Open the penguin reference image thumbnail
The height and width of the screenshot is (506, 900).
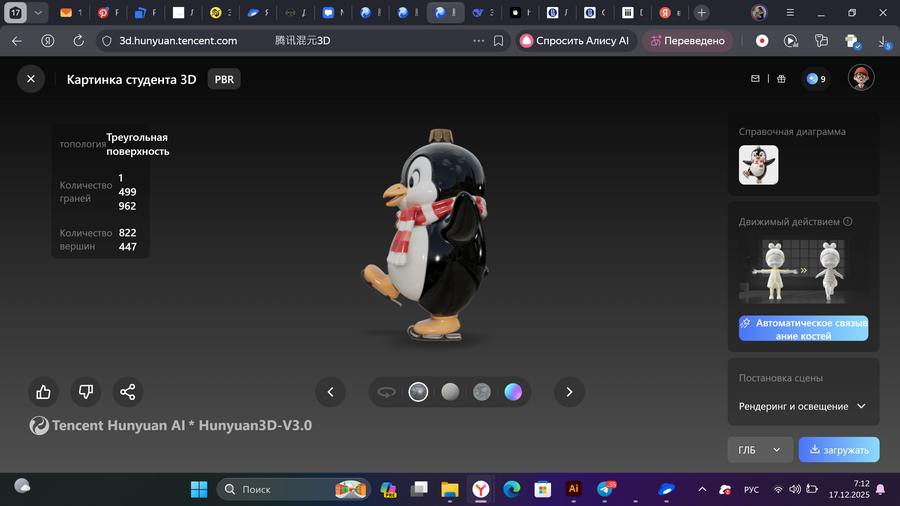pos(758,165)
